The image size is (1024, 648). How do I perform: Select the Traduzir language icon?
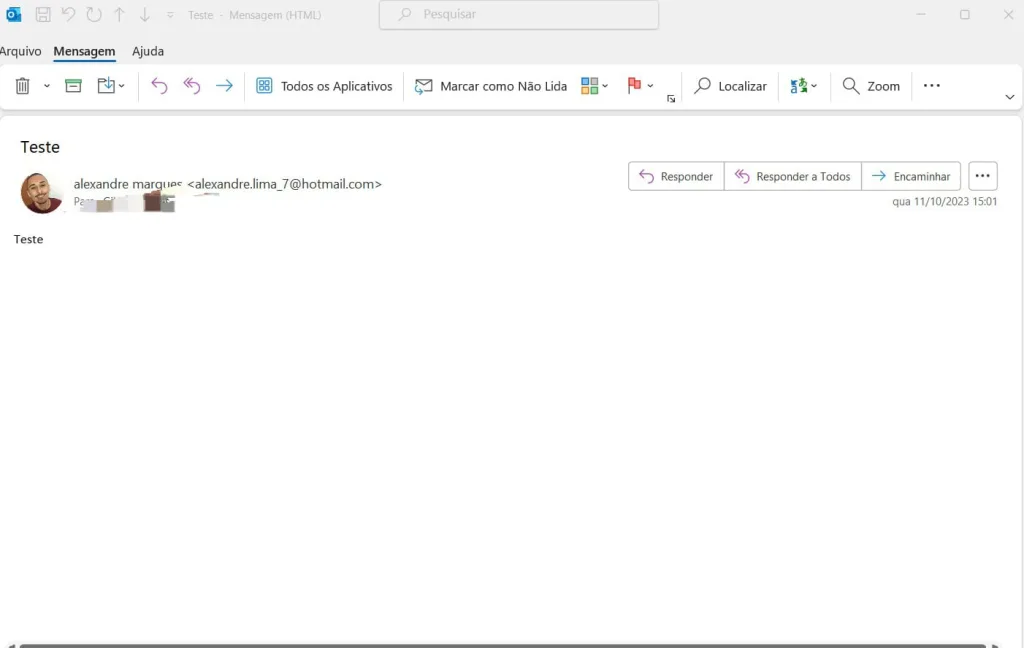(798, 86)
